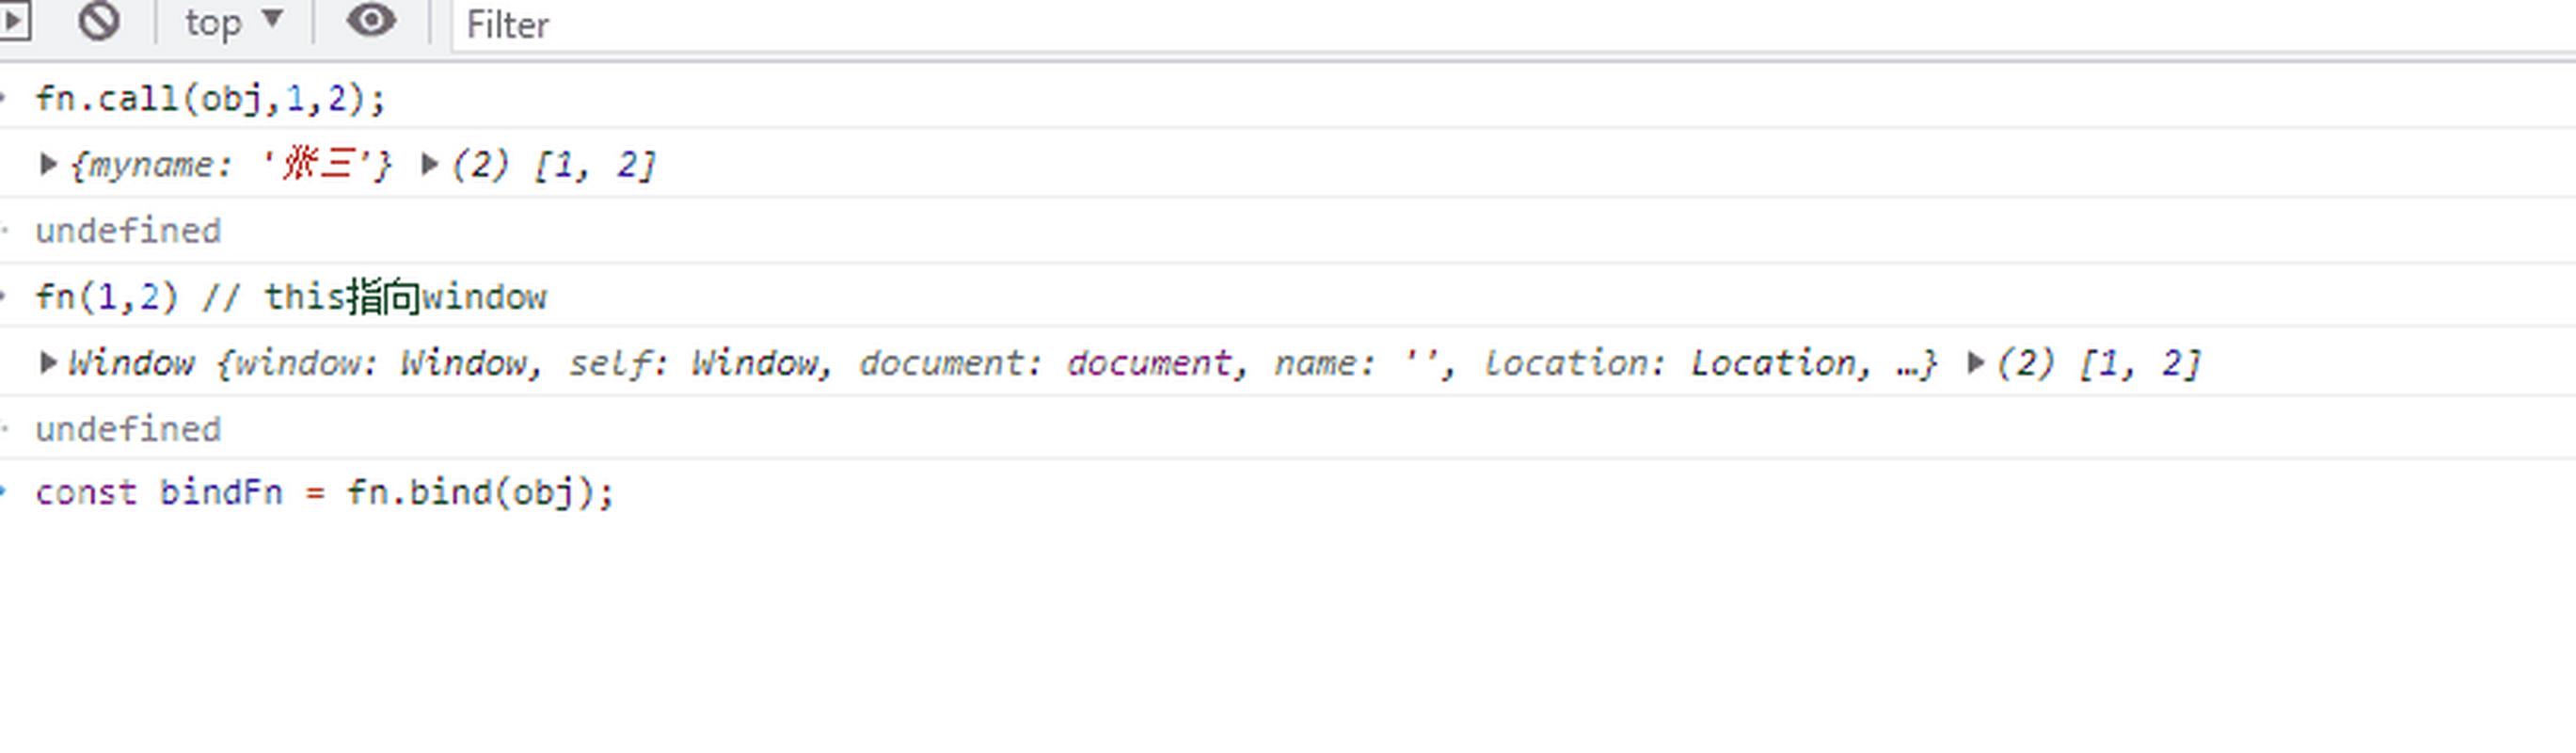Focus the Filter input field
Image resolution: width=2576 pixels, height=753 pixels.
1512,25
